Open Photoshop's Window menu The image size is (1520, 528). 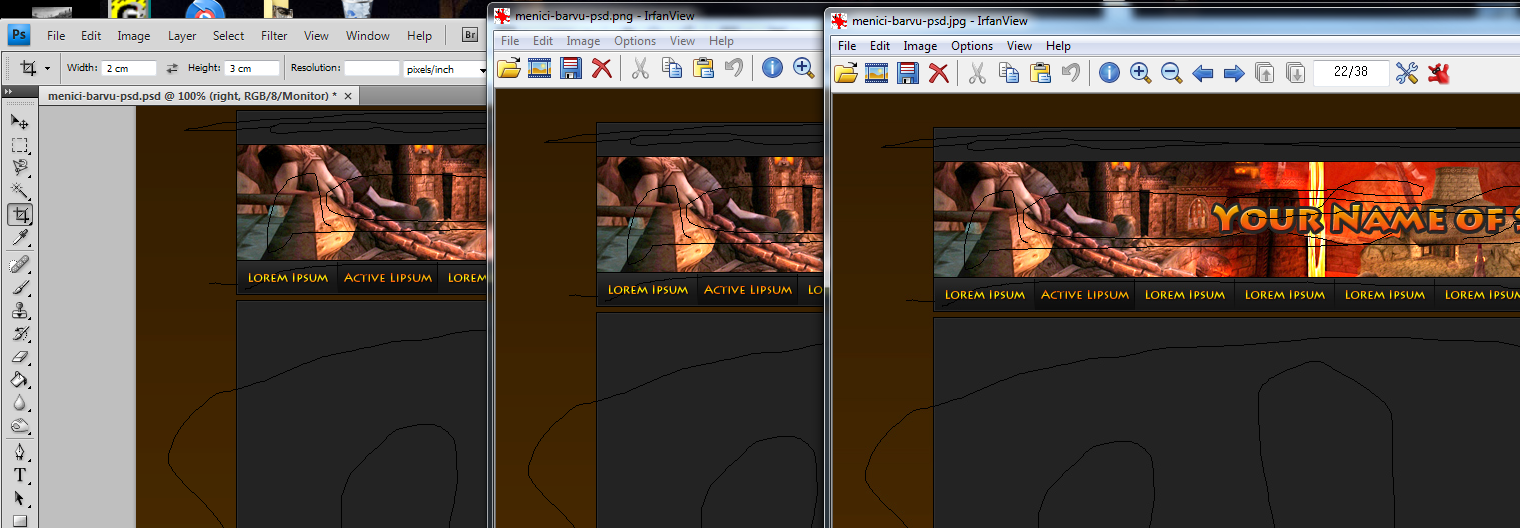(x=368, y=36)
